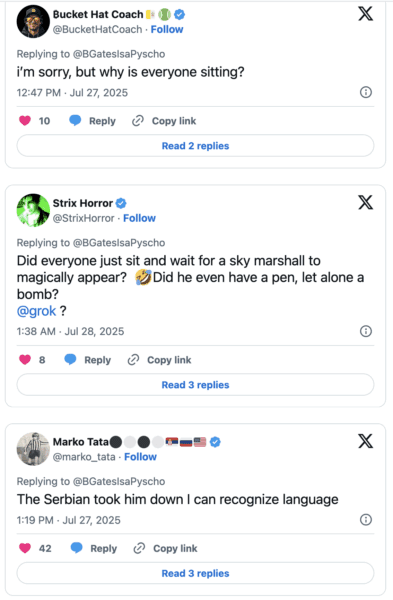Image resolution: width=393 pixels, height=600 pixels.
Task: Follow the @marko_tata account
Action: (x=140, y=457)
